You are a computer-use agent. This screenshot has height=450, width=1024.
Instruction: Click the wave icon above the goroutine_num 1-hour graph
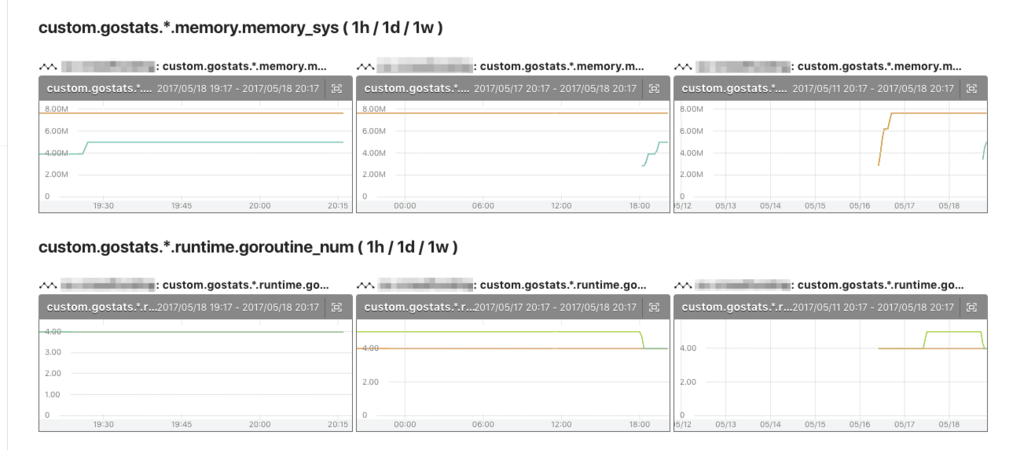point(48,285)
